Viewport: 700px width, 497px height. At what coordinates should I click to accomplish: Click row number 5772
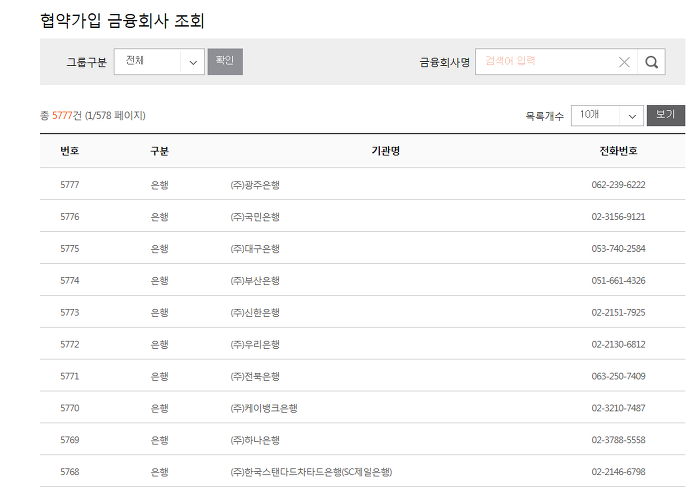[x=70, y=345]
